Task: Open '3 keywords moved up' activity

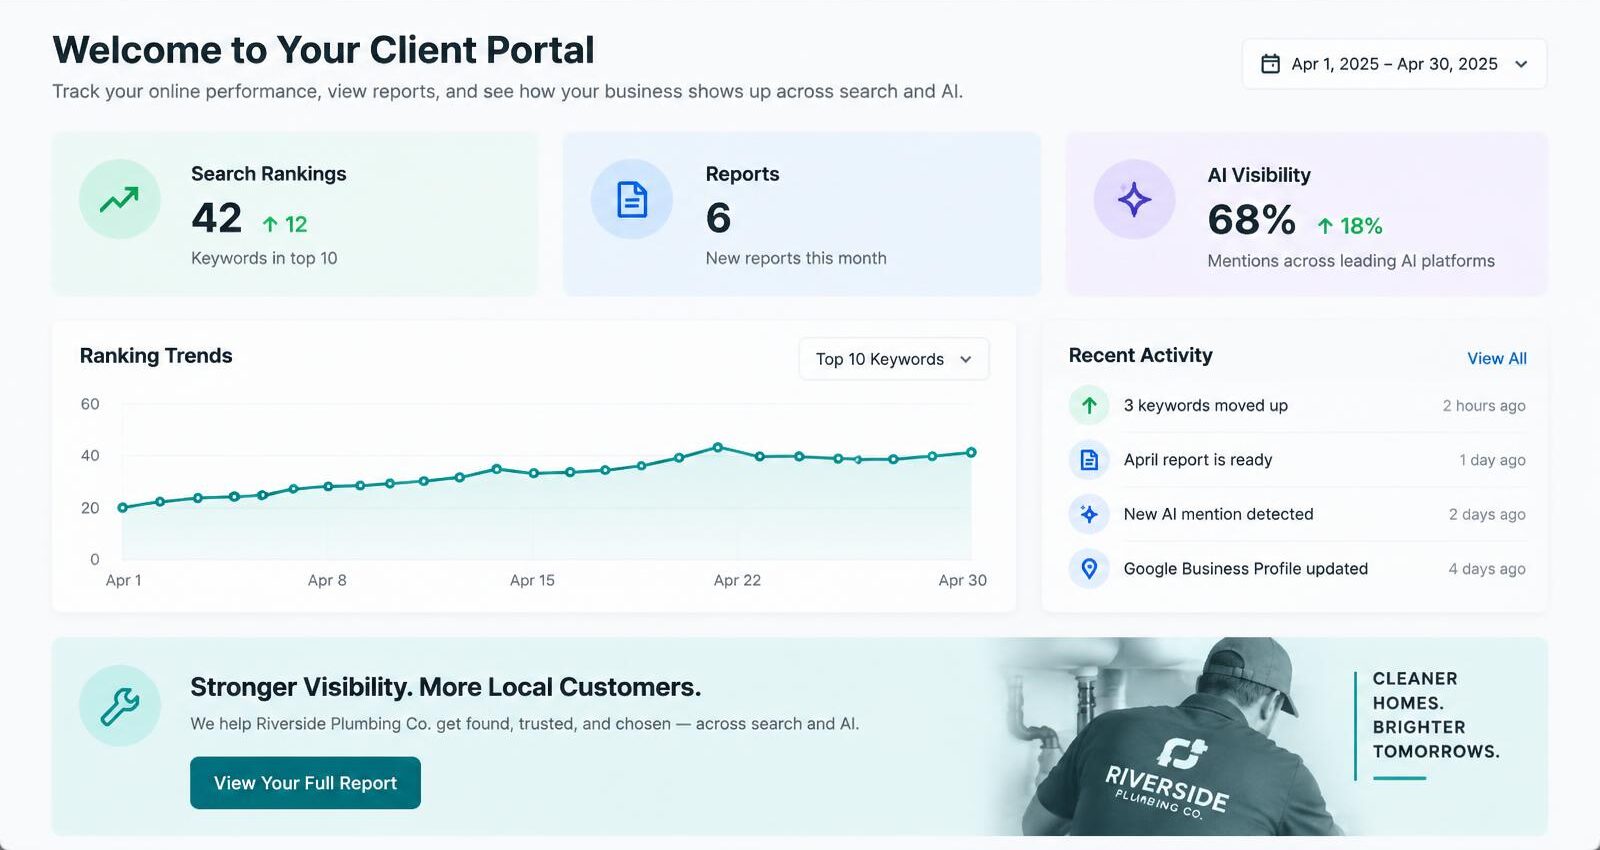Action: [x=1297, y=405]
